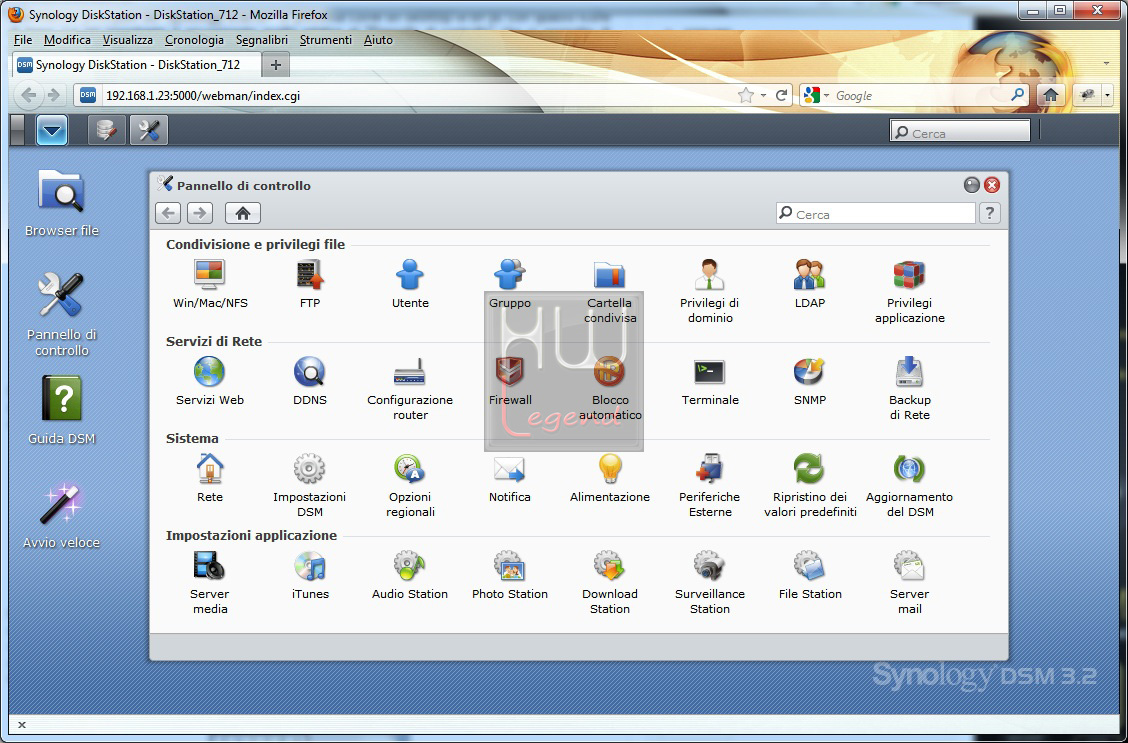
Task: Open Surveillance Station settings
Action: (710, 582)
